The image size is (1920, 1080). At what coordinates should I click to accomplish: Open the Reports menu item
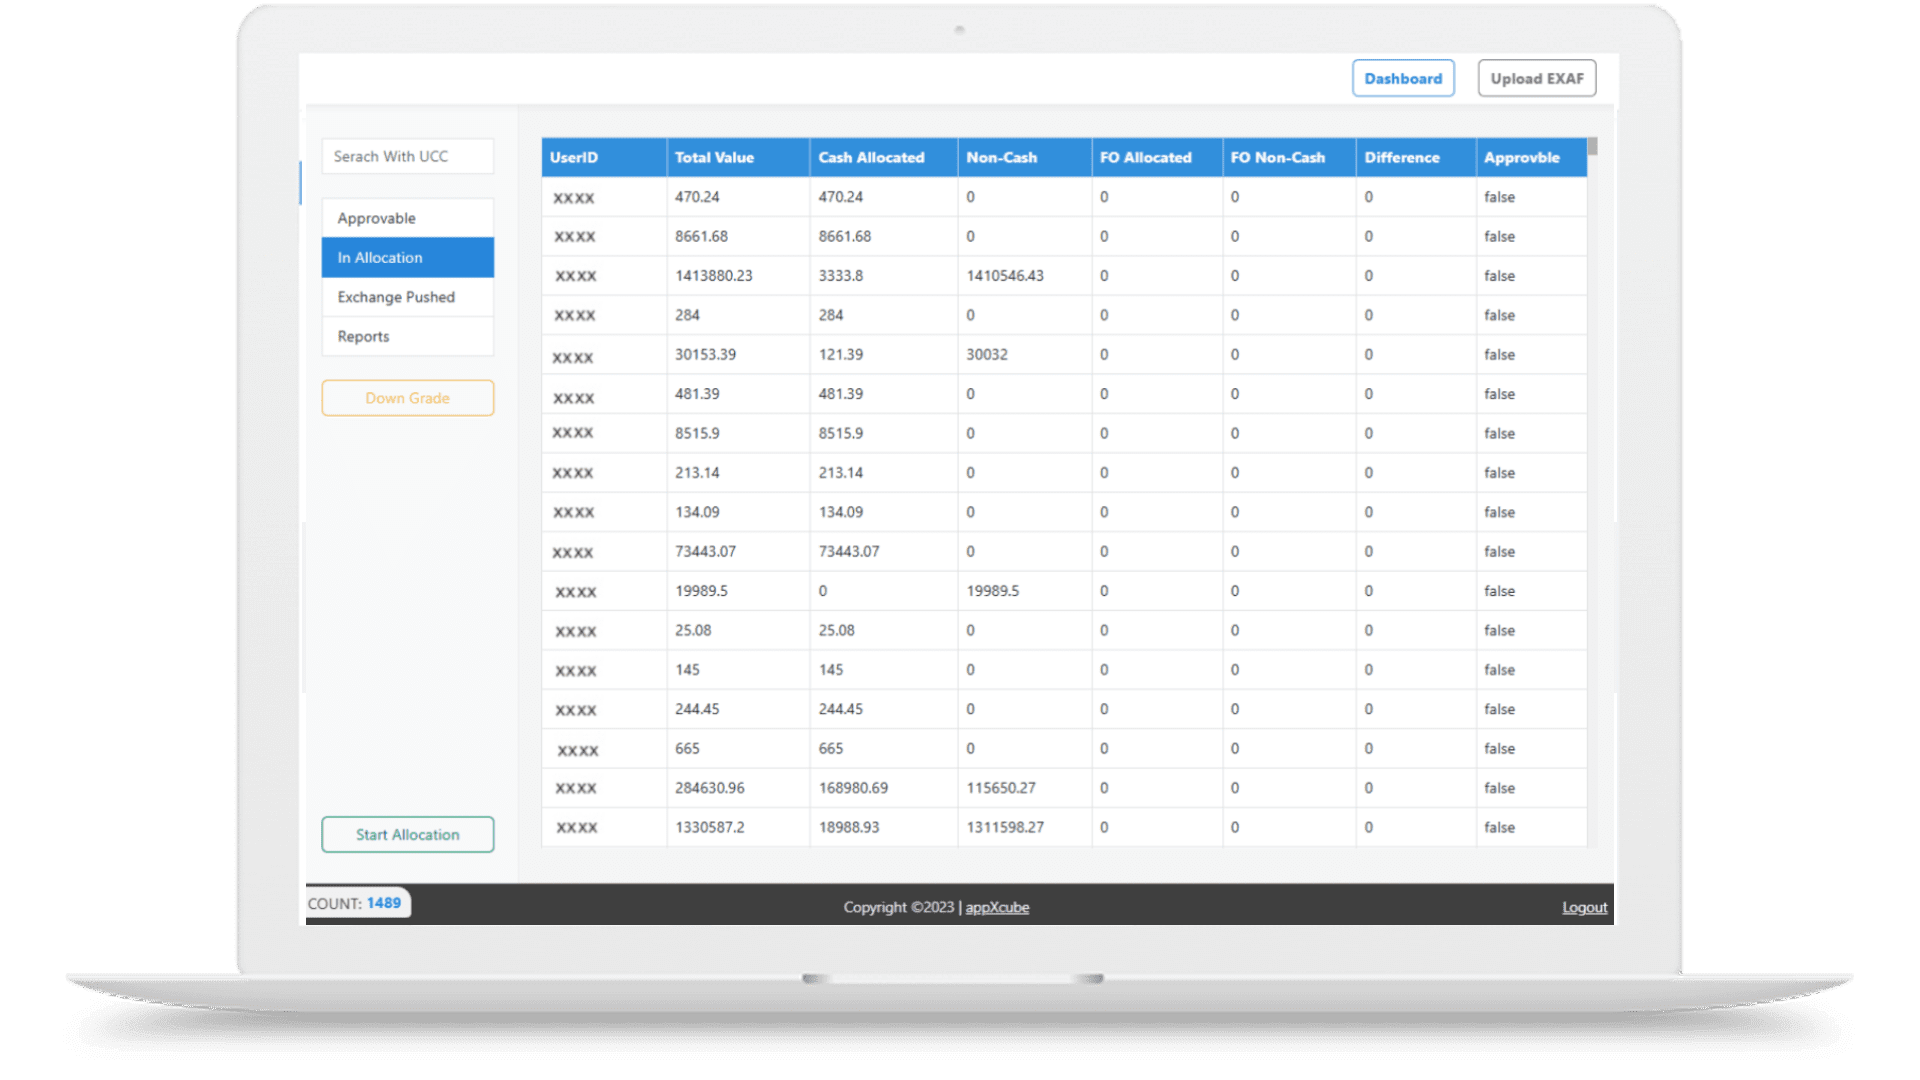point(407,337)
